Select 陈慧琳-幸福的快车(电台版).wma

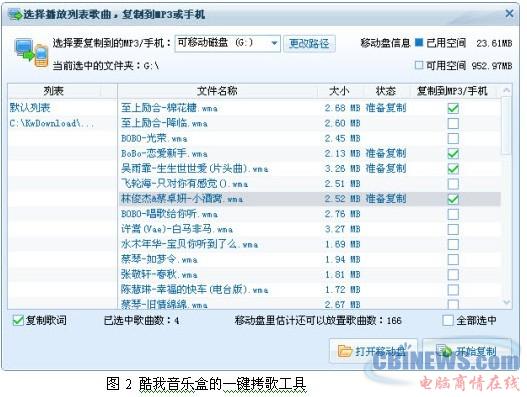pos(195,290)
